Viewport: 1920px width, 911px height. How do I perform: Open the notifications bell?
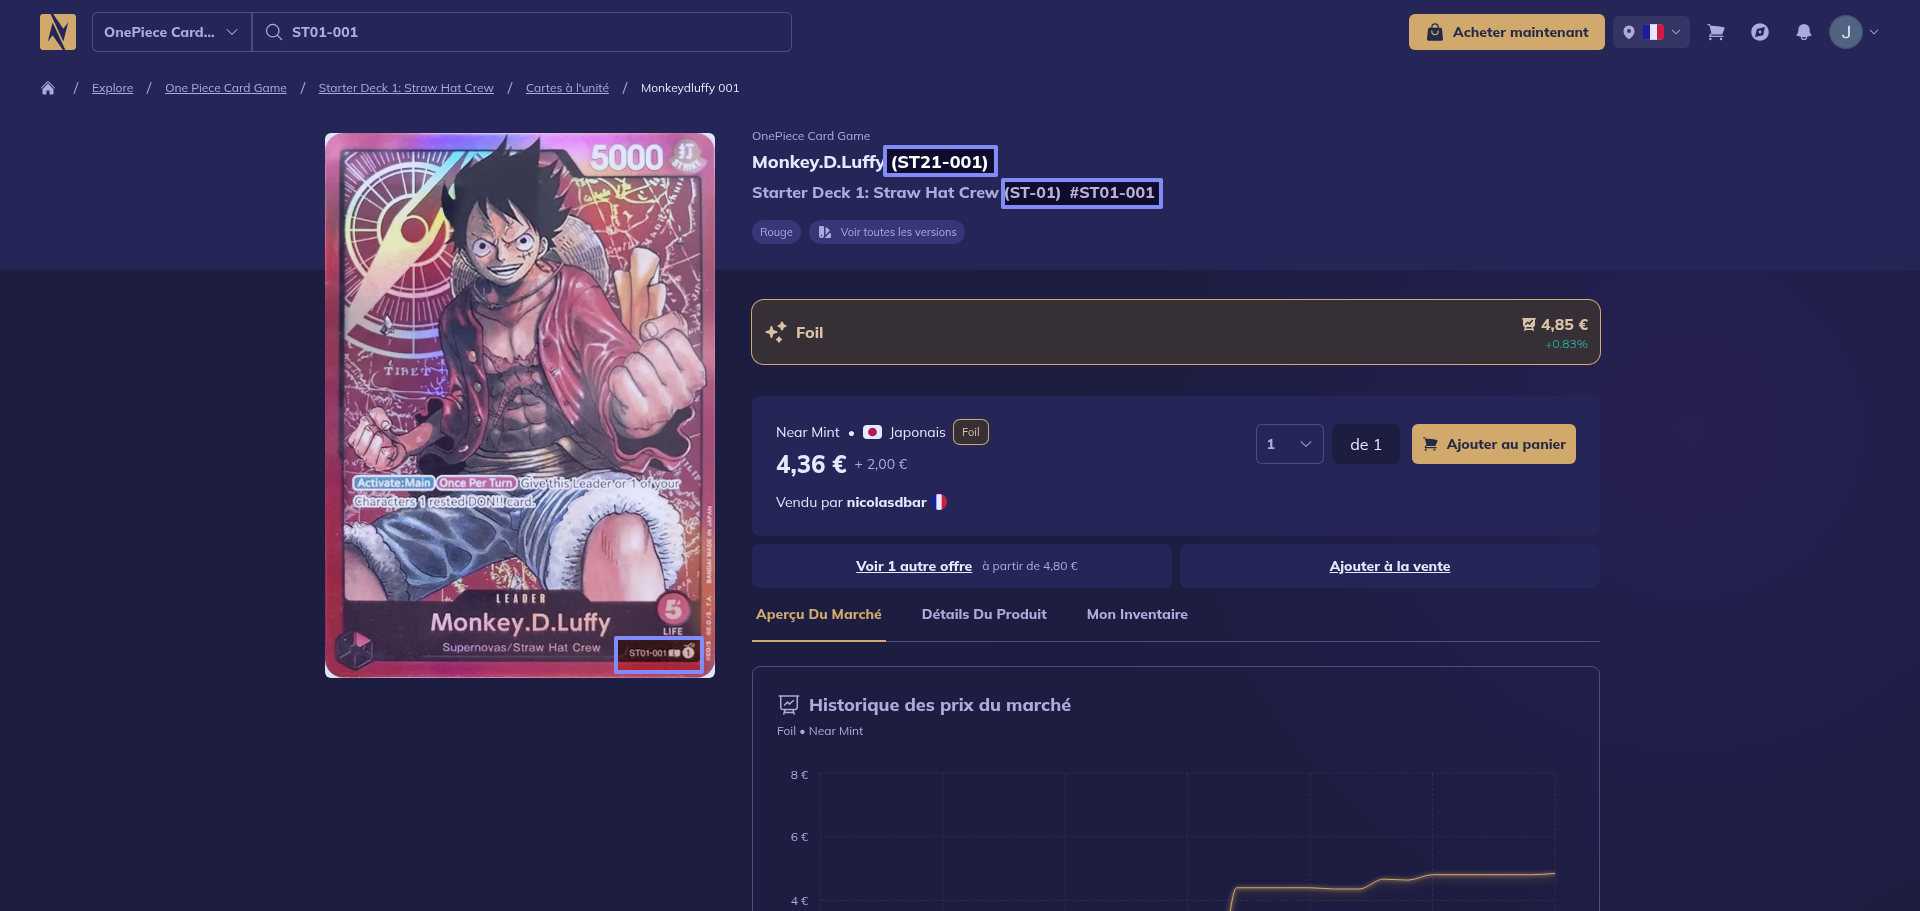[1804, 32]
